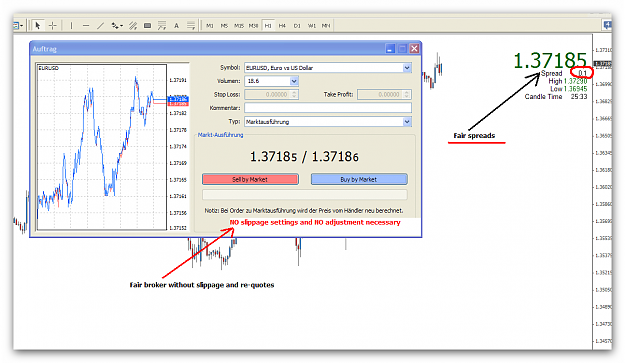625x363 pixels.
Task: Click the Spread label on the chart
Action: point(551,73)
